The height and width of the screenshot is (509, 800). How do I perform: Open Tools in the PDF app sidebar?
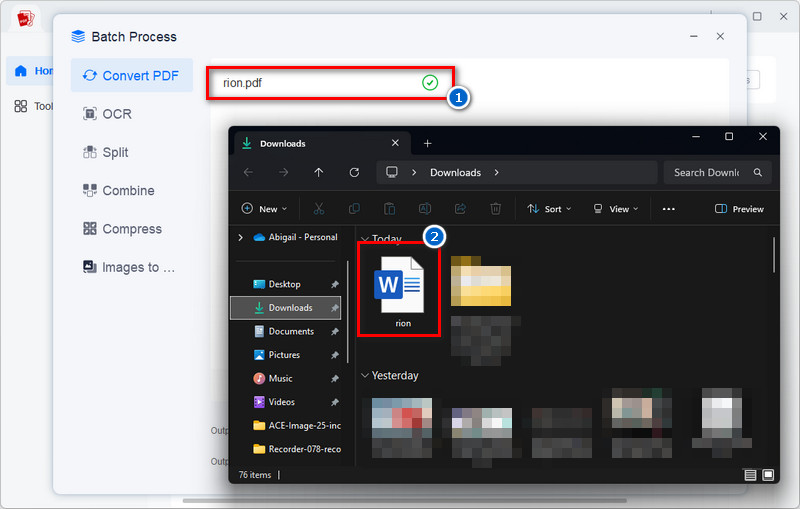(33, 106)
